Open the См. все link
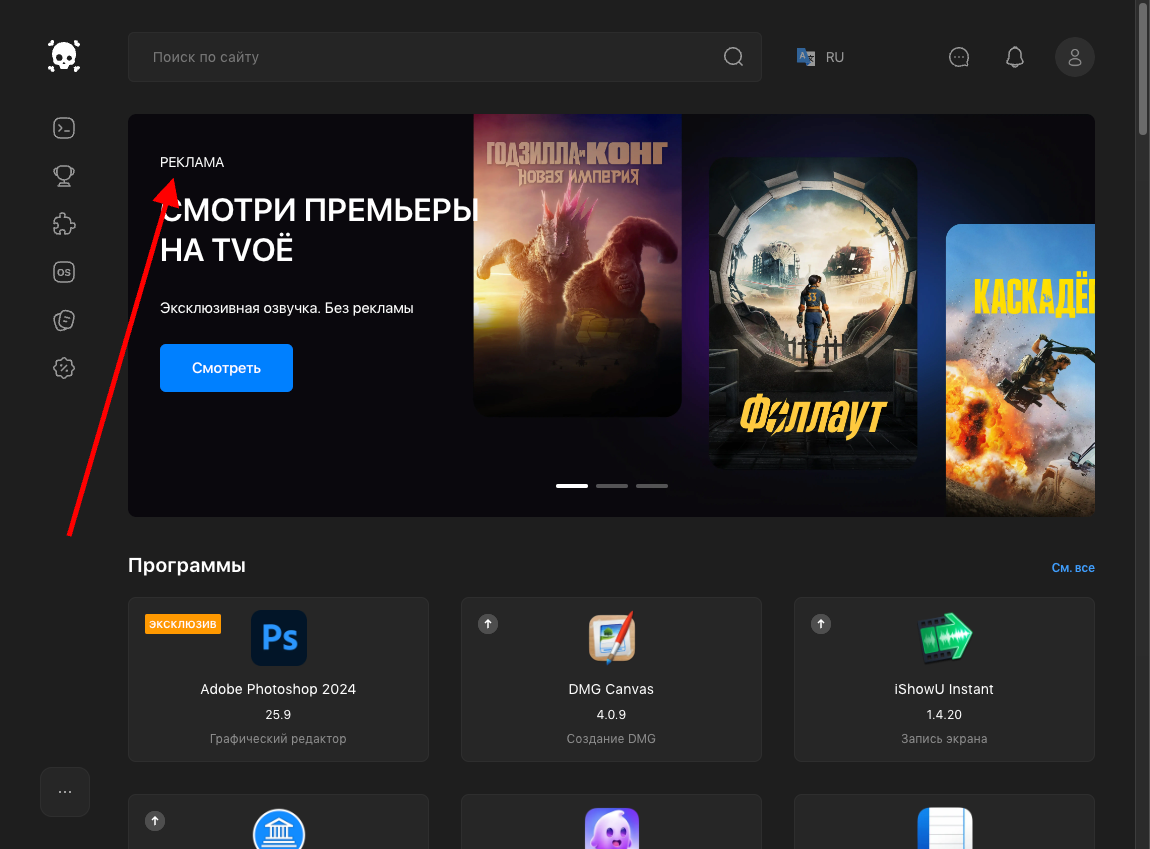Screen dimensions: 1150x849 [1073, 567]
